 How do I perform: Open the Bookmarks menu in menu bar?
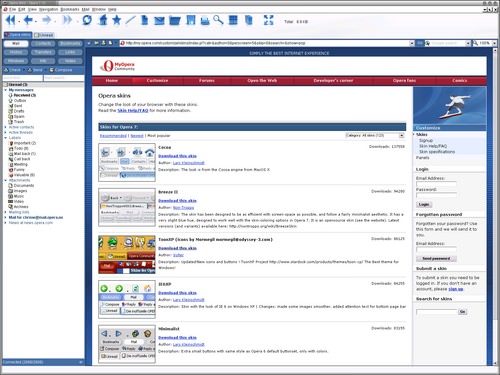pyautogui.click(x=70, y=9)
